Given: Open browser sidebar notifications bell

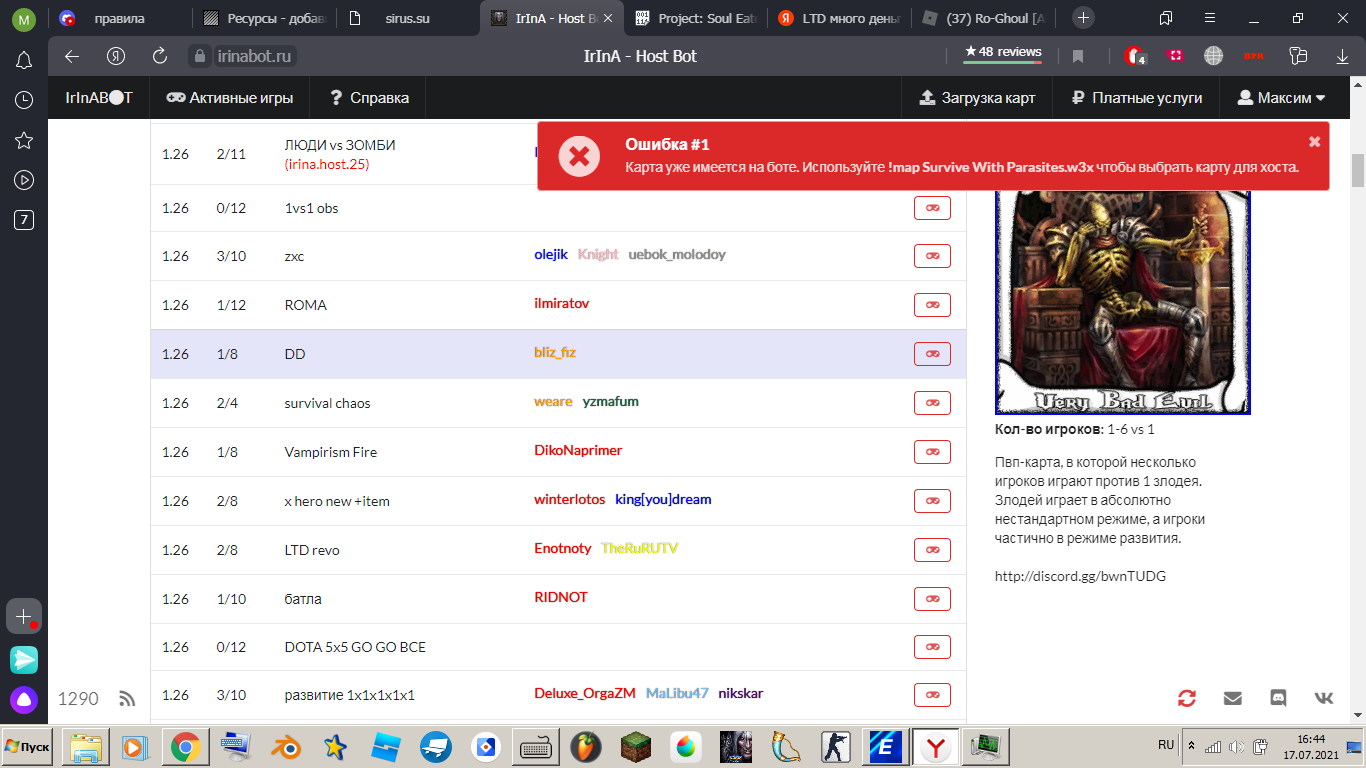Looking at the screenshot, I should 24,61.
